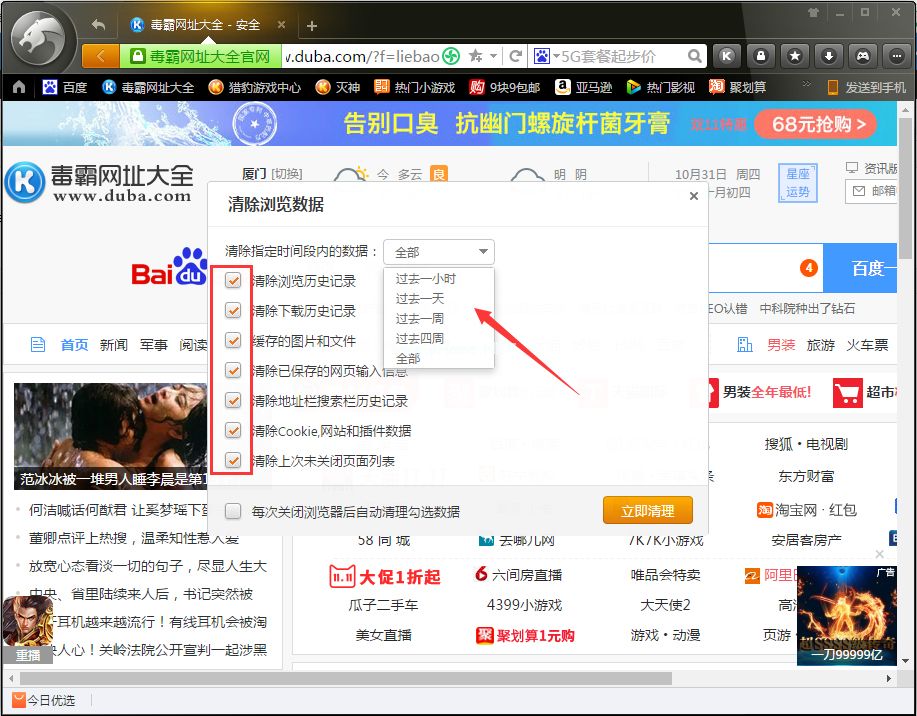Open the 范冰冰 news headline link
The width and height of the screenshot is (917, 716).
tap(110, 478)
